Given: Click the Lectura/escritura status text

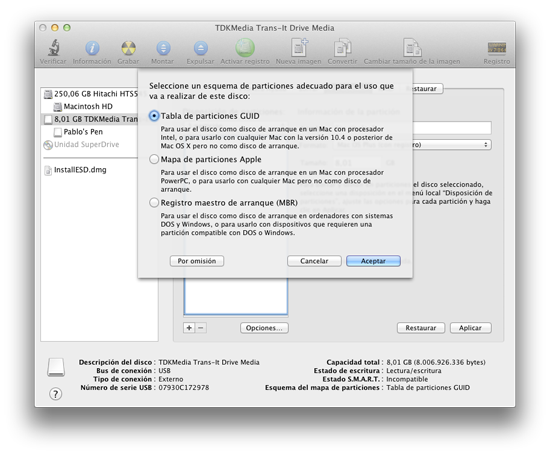Looking at the screenshot, I should pos(414,371).
